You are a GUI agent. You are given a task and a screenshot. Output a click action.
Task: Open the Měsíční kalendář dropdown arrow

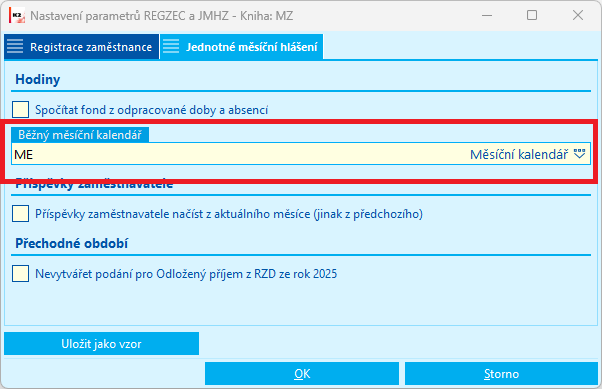(x=579, y=154)
